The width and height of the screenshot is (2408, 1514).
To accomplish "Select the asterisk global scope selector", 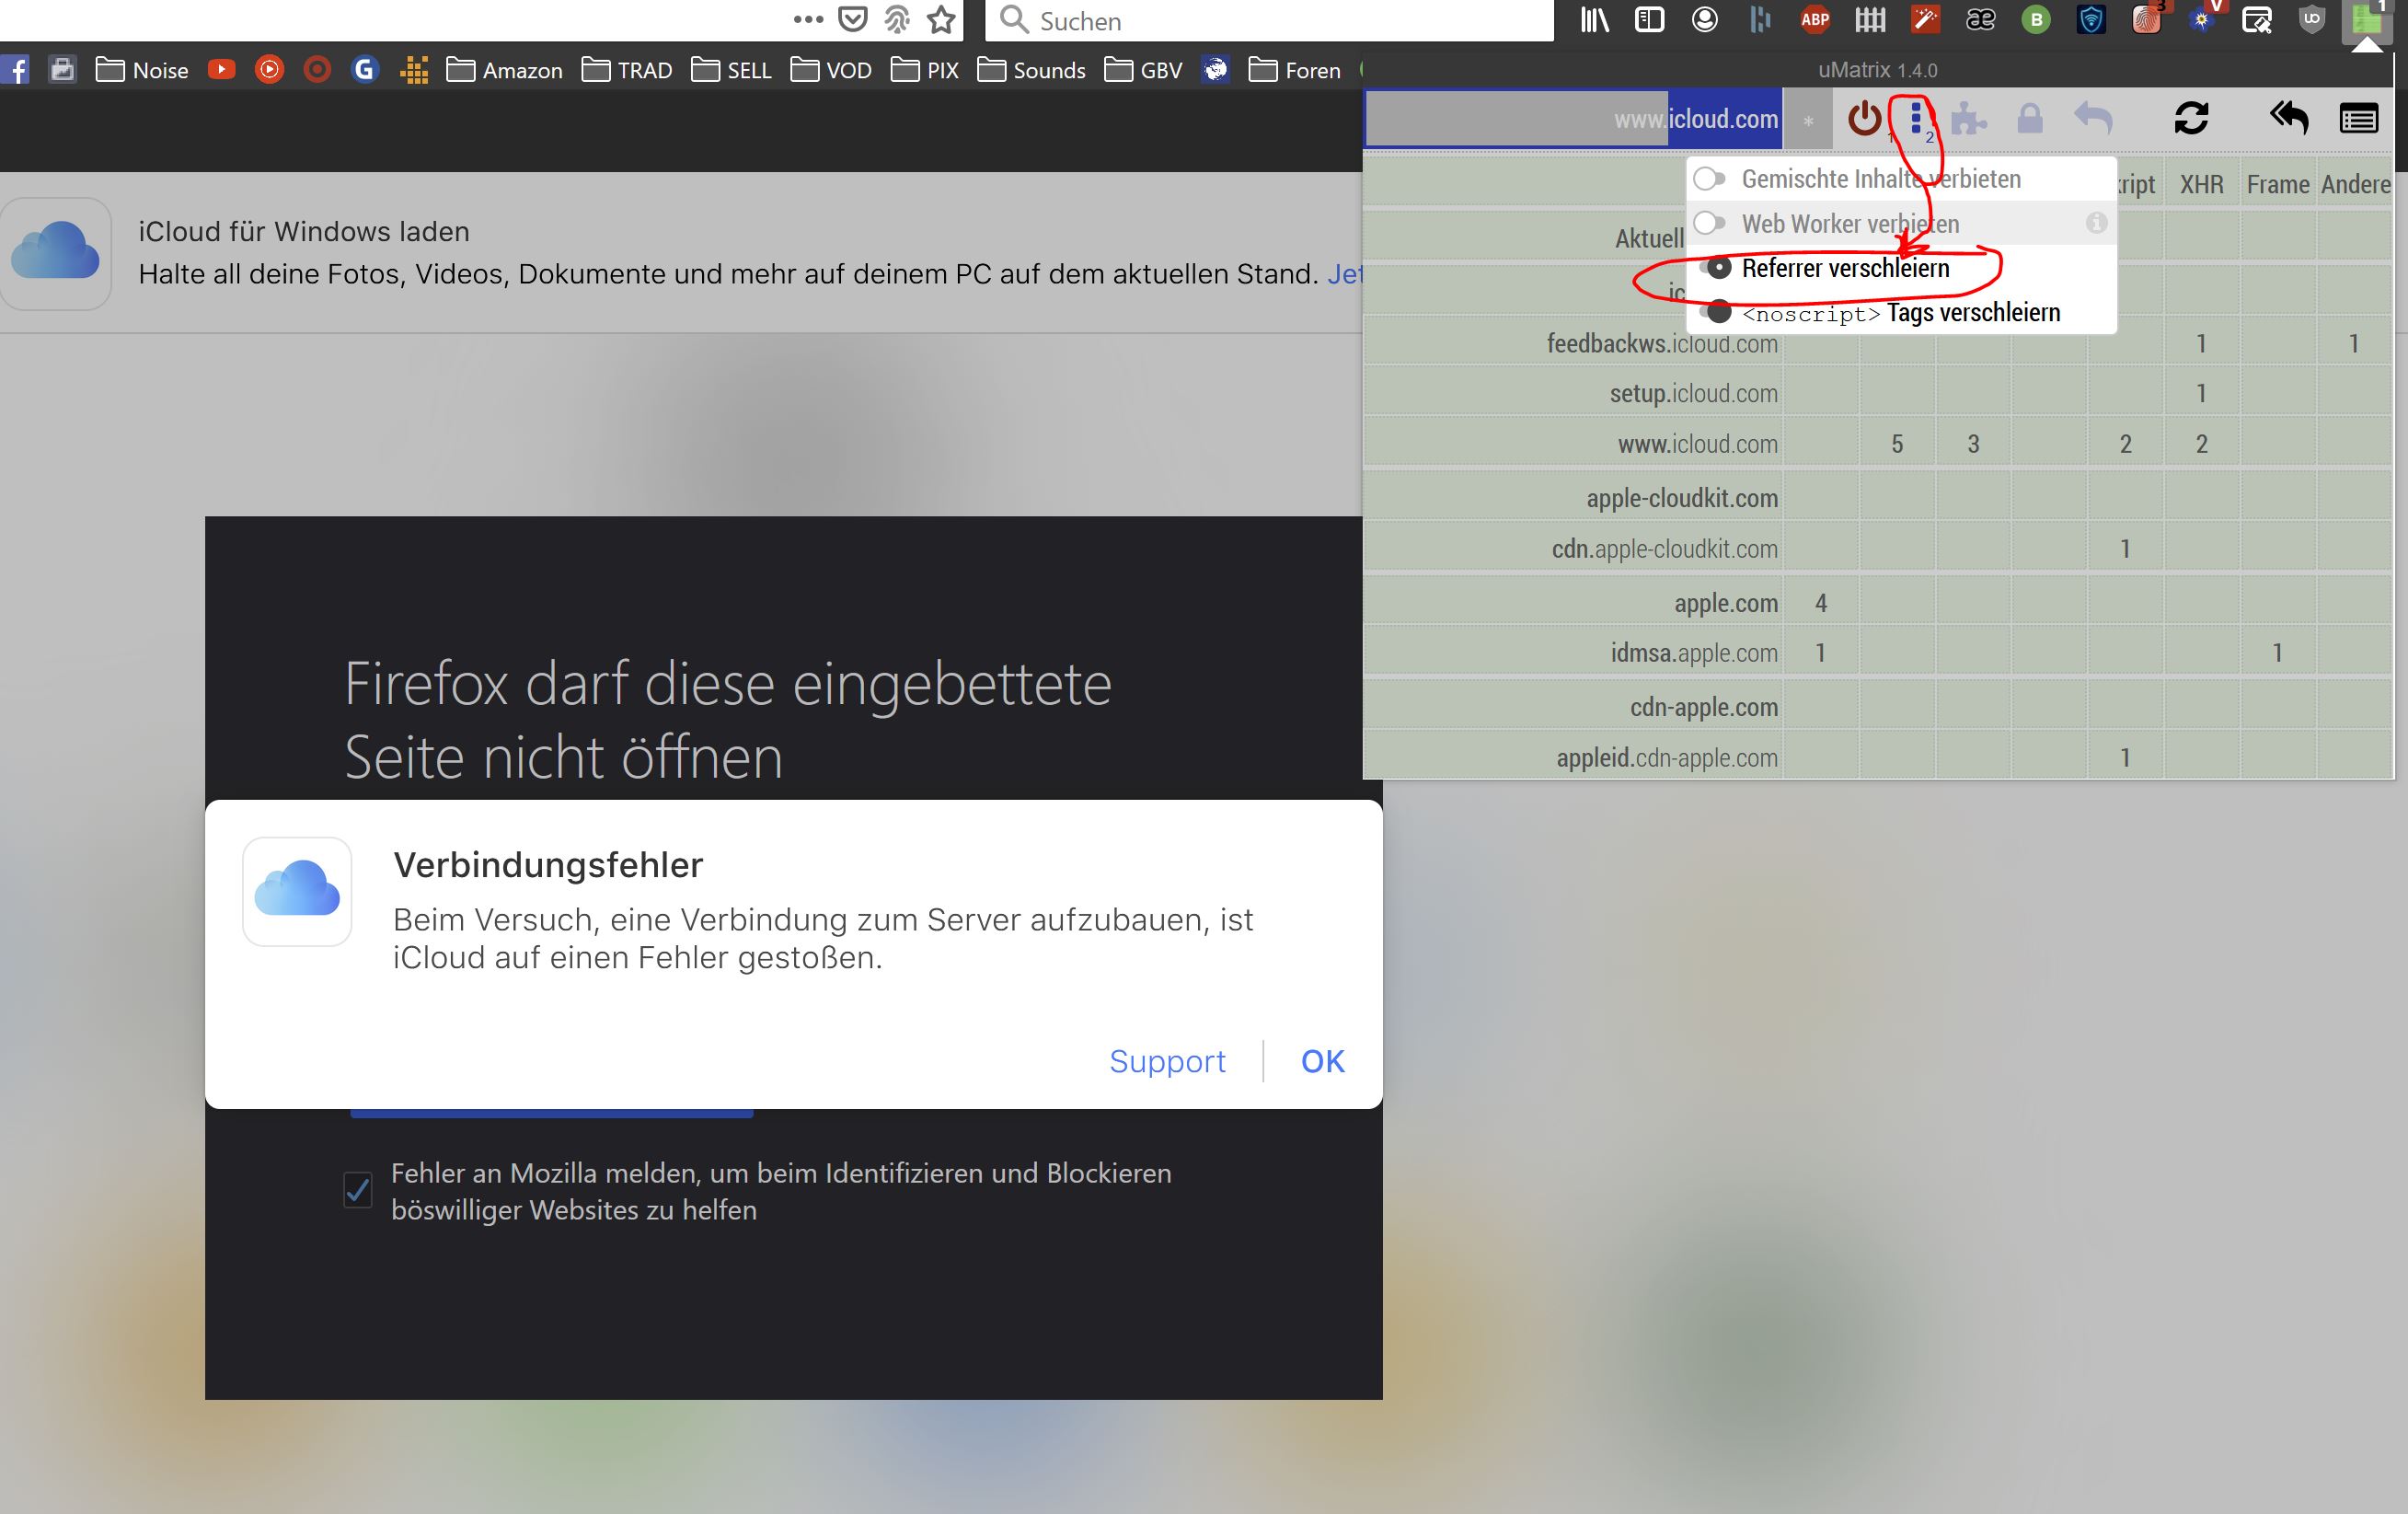I will click(x=1808, y=121).
